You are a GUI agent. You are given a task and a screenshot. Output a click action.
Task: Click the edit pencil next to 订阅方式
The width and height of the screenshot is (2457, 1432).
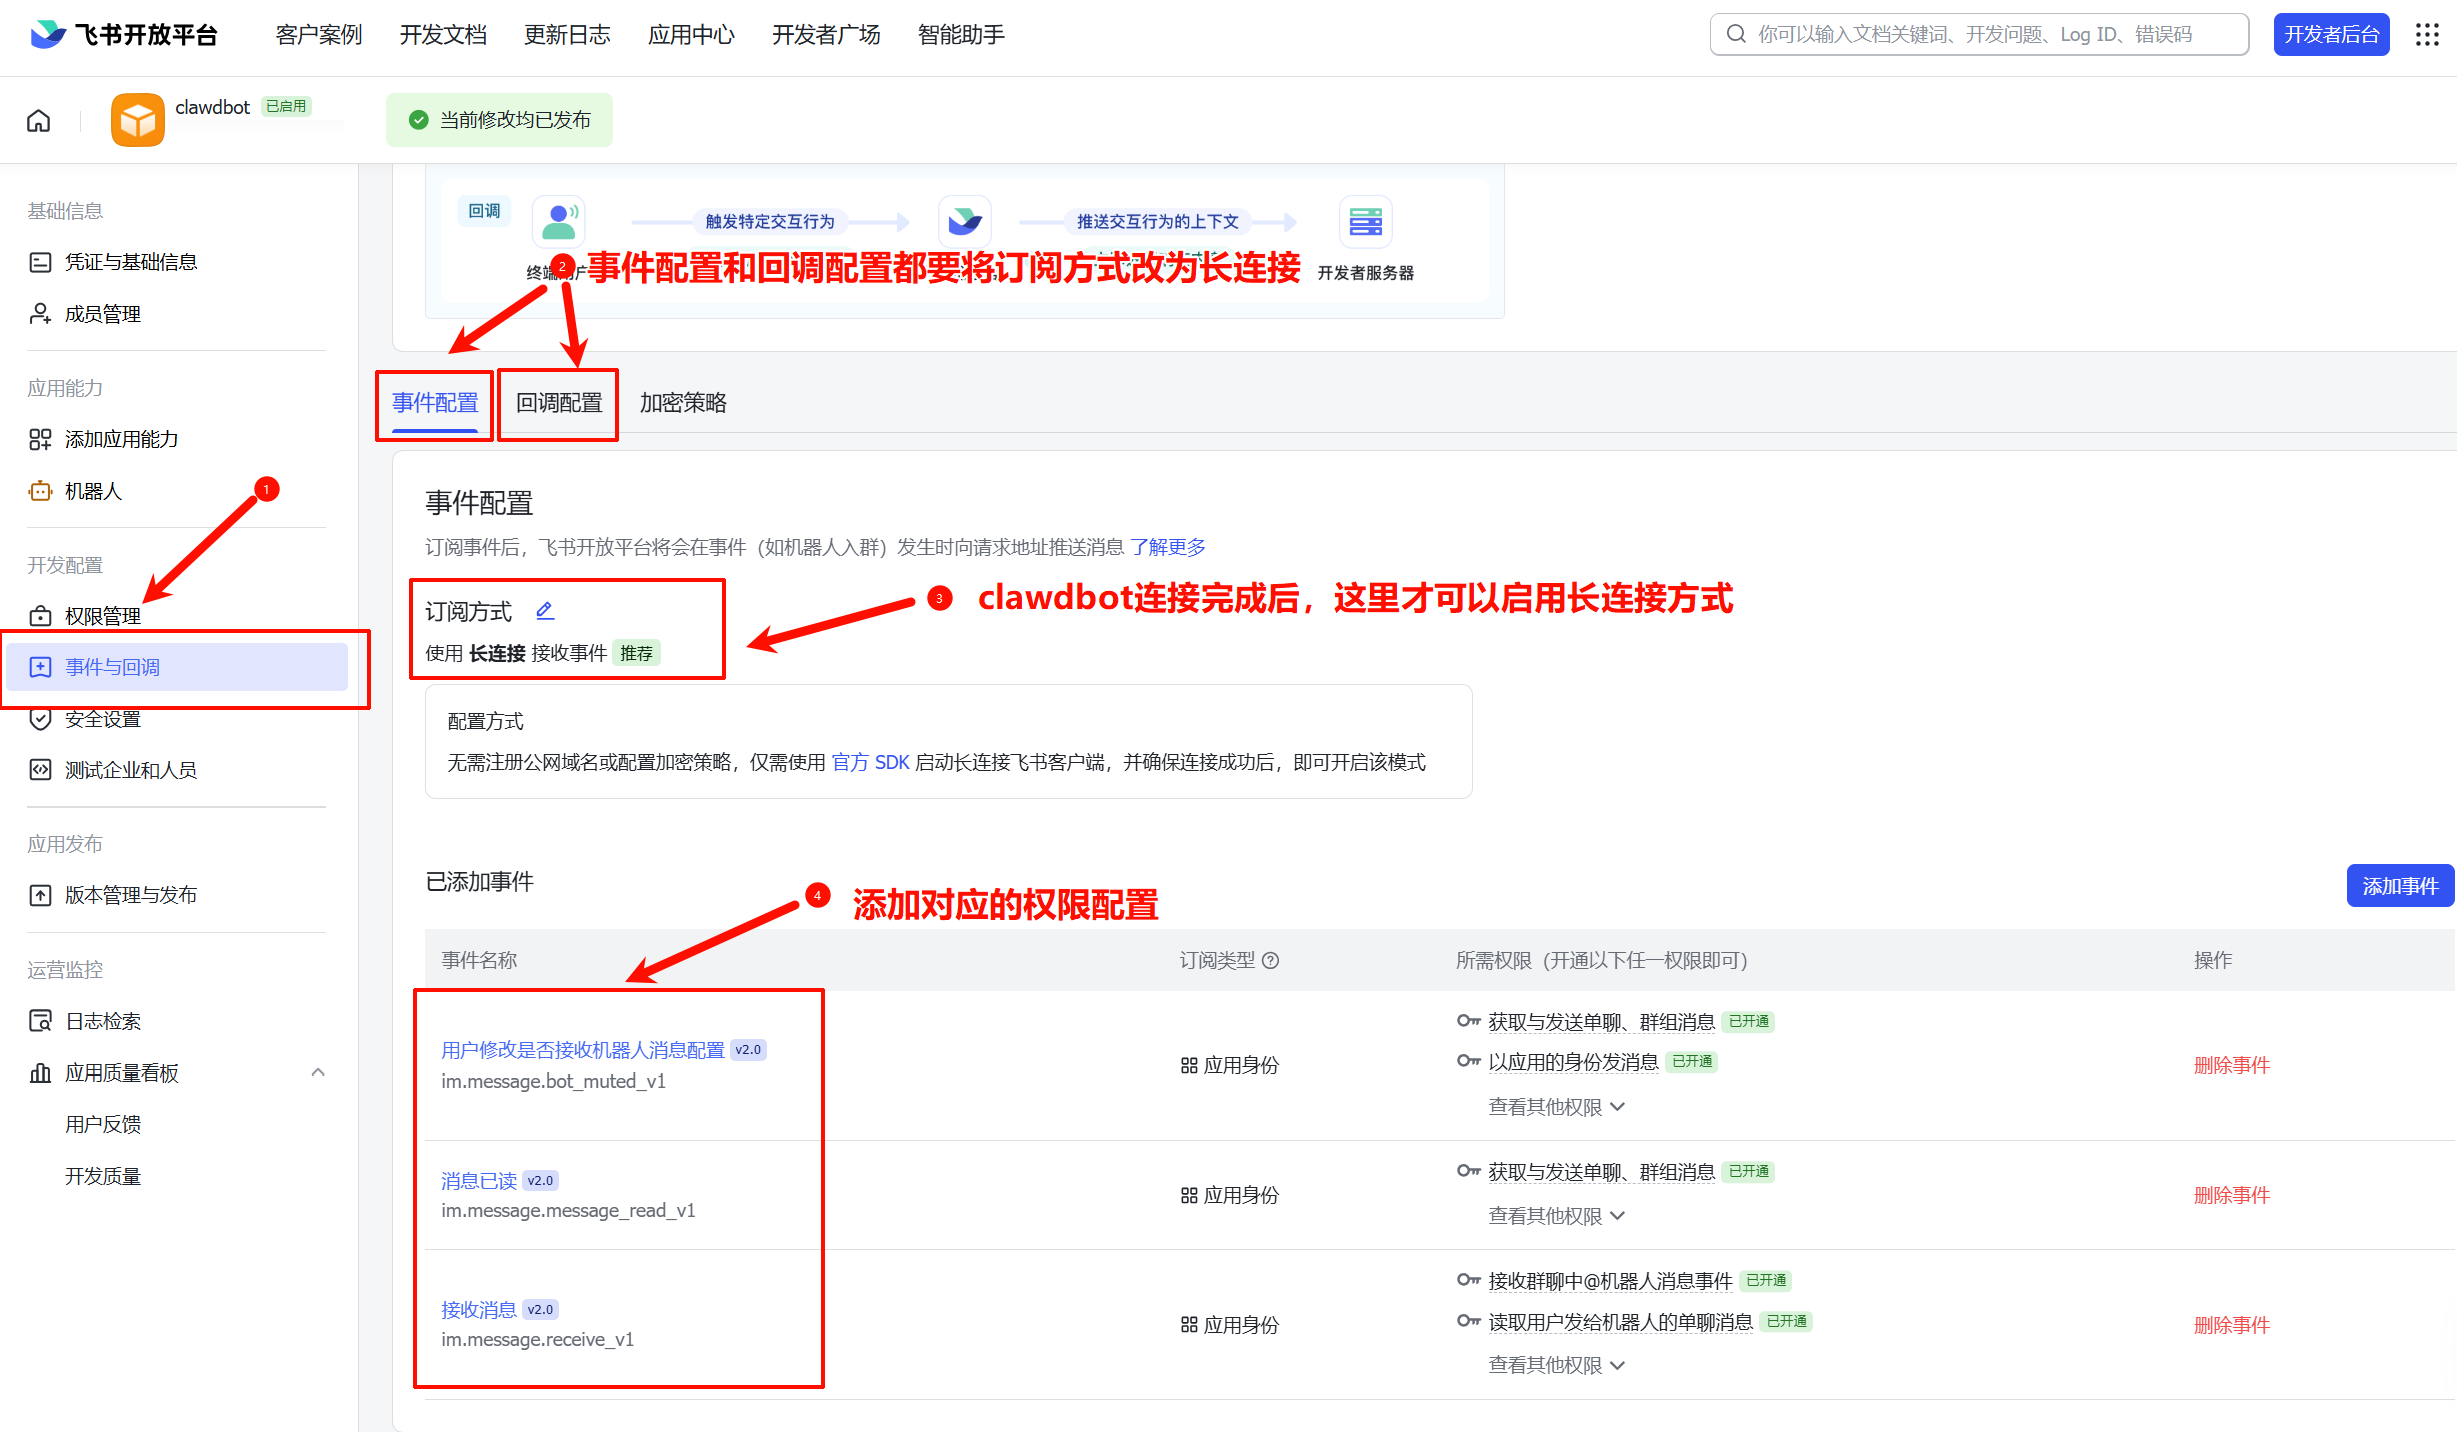(545, 610)
